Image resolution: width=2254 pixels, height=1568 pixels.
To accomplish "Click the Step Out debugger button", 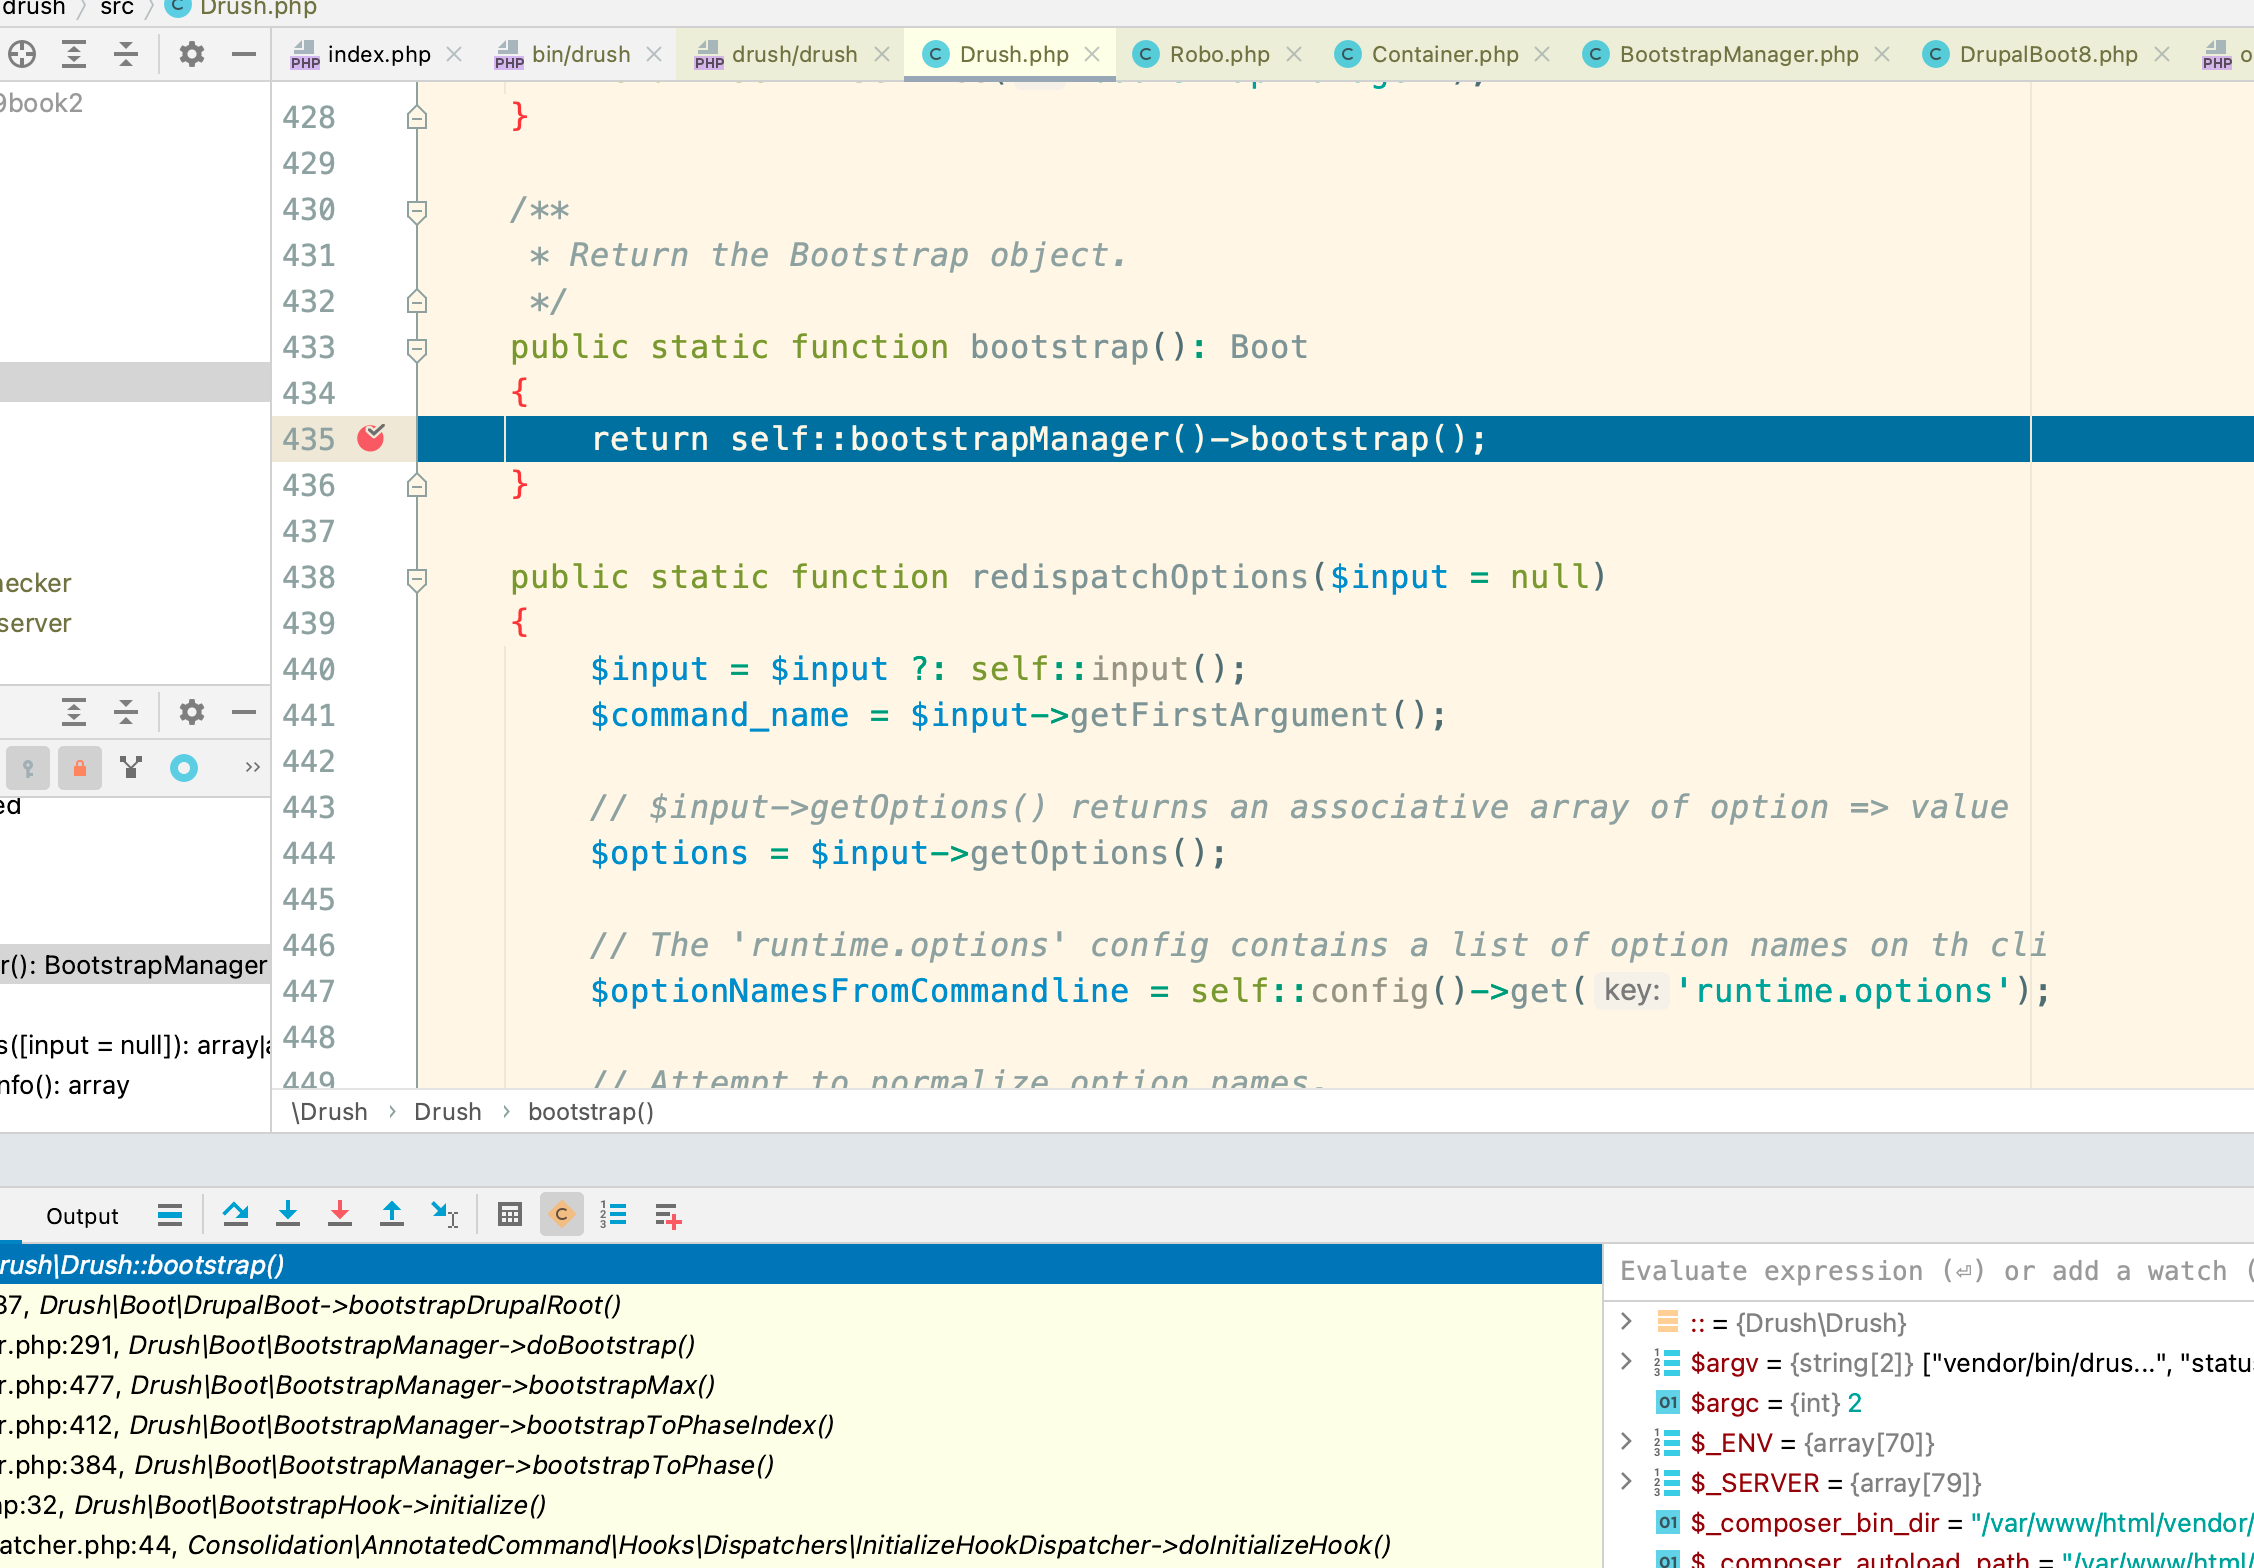I will [x=392, y=1215].
